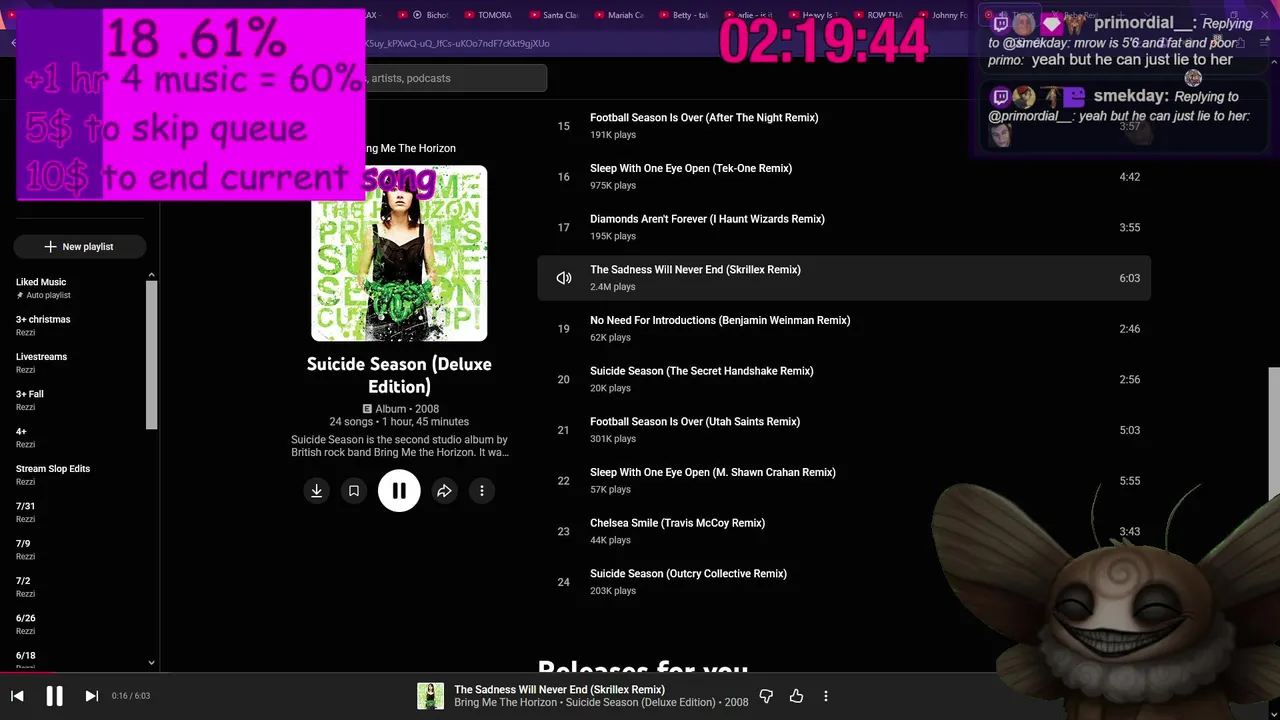The width and height of the screenshot is (1280, 720).
Task: Click the sidebar playlist scrollbar thumb
Action: pos(152,355)
